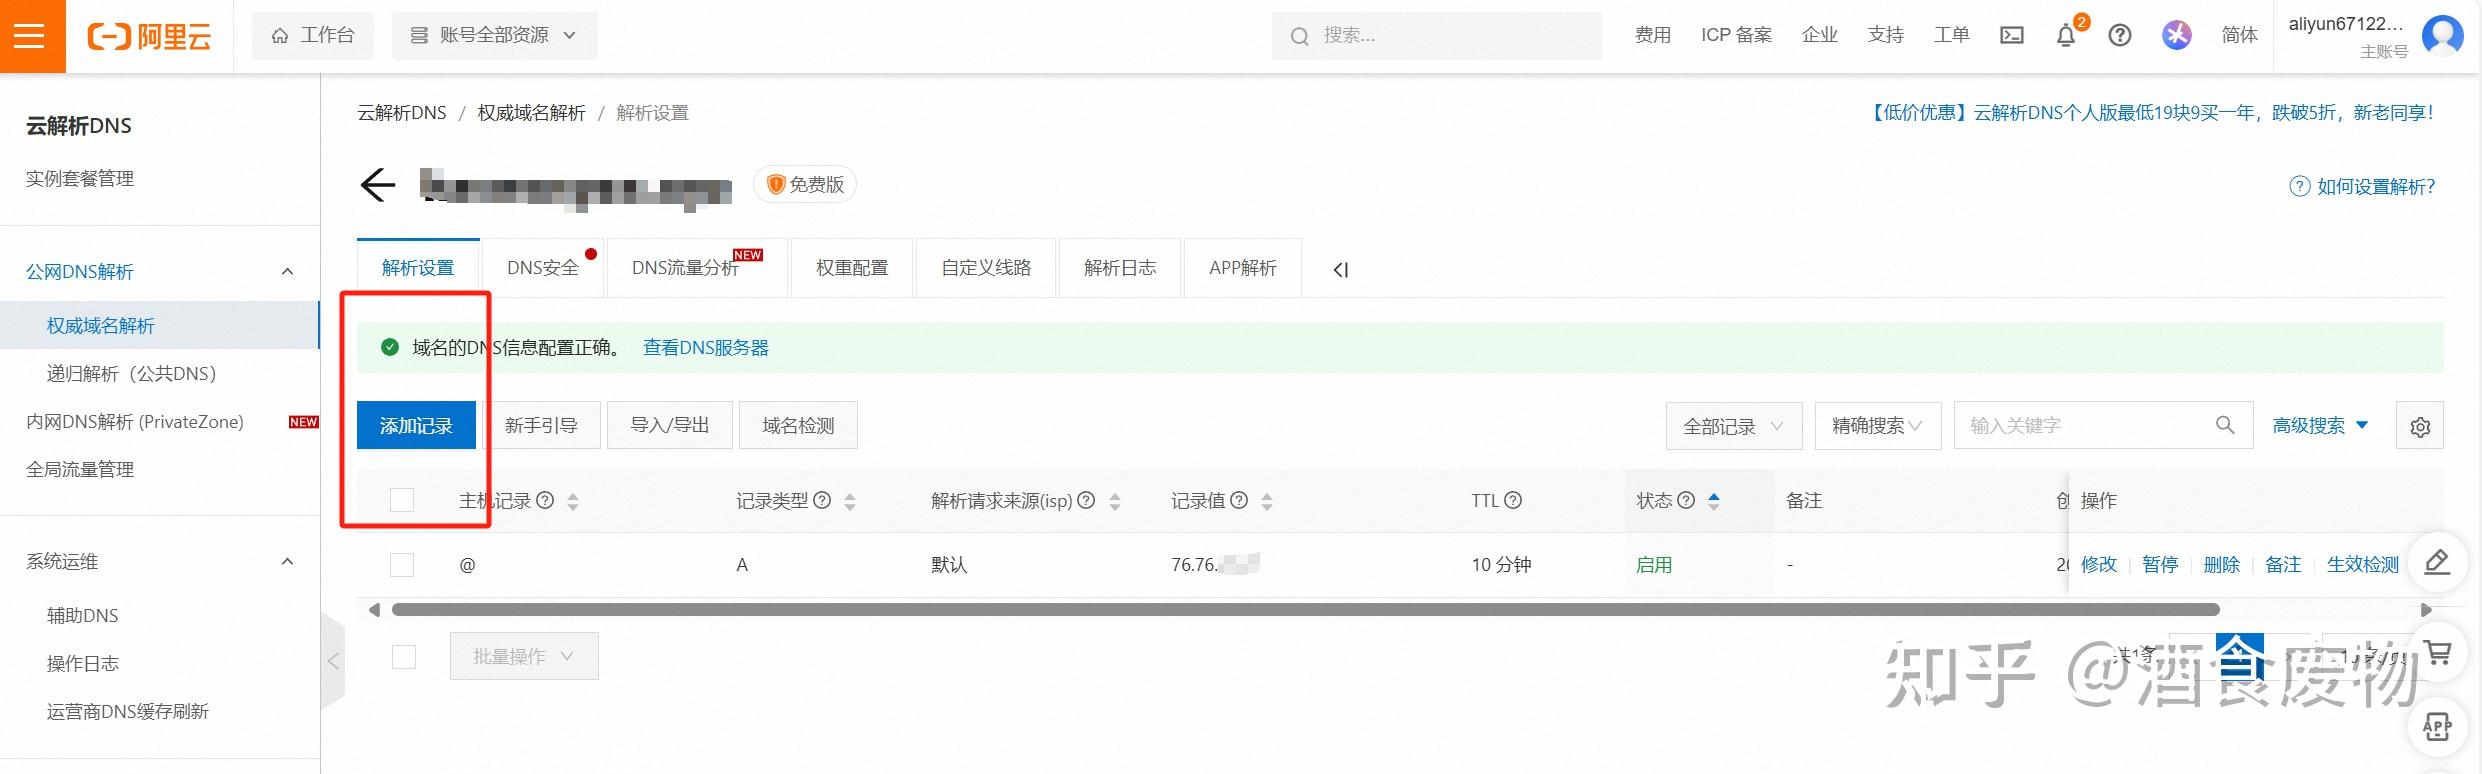Click the horizontal table scrollbar
Image resolution: width=2482 pixels, height=774 pixels.
tap(1305, 610)
